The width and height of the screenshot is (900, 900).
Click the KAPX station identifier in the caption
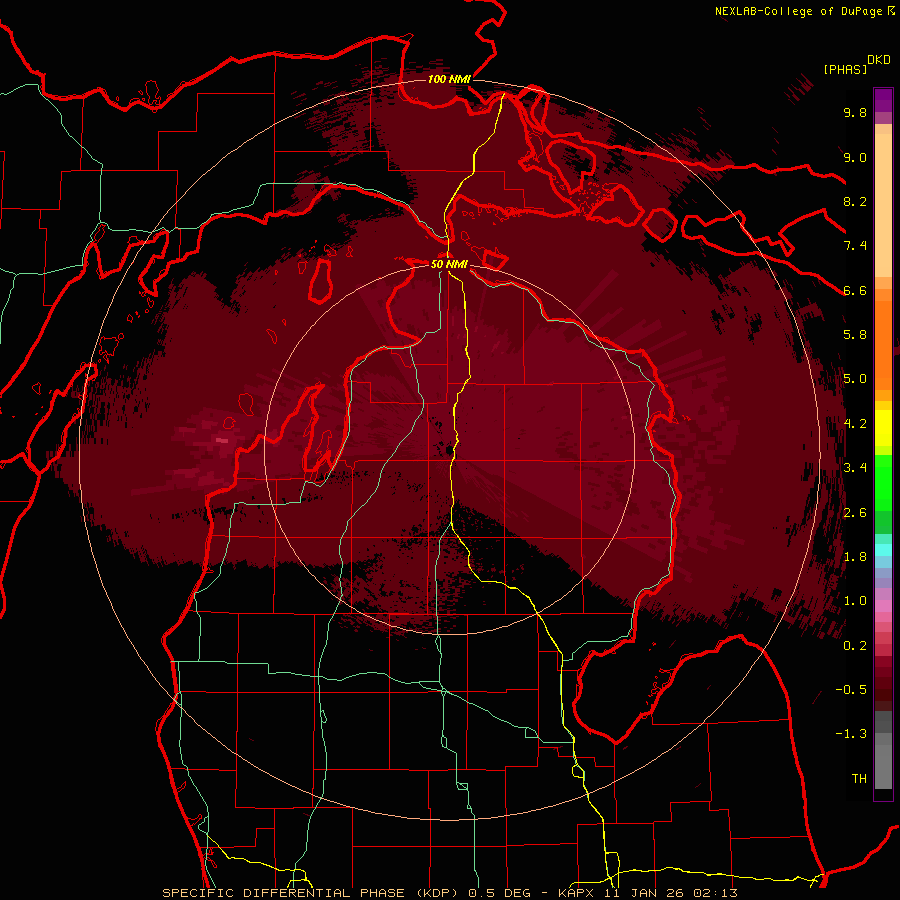click(574, 893)
